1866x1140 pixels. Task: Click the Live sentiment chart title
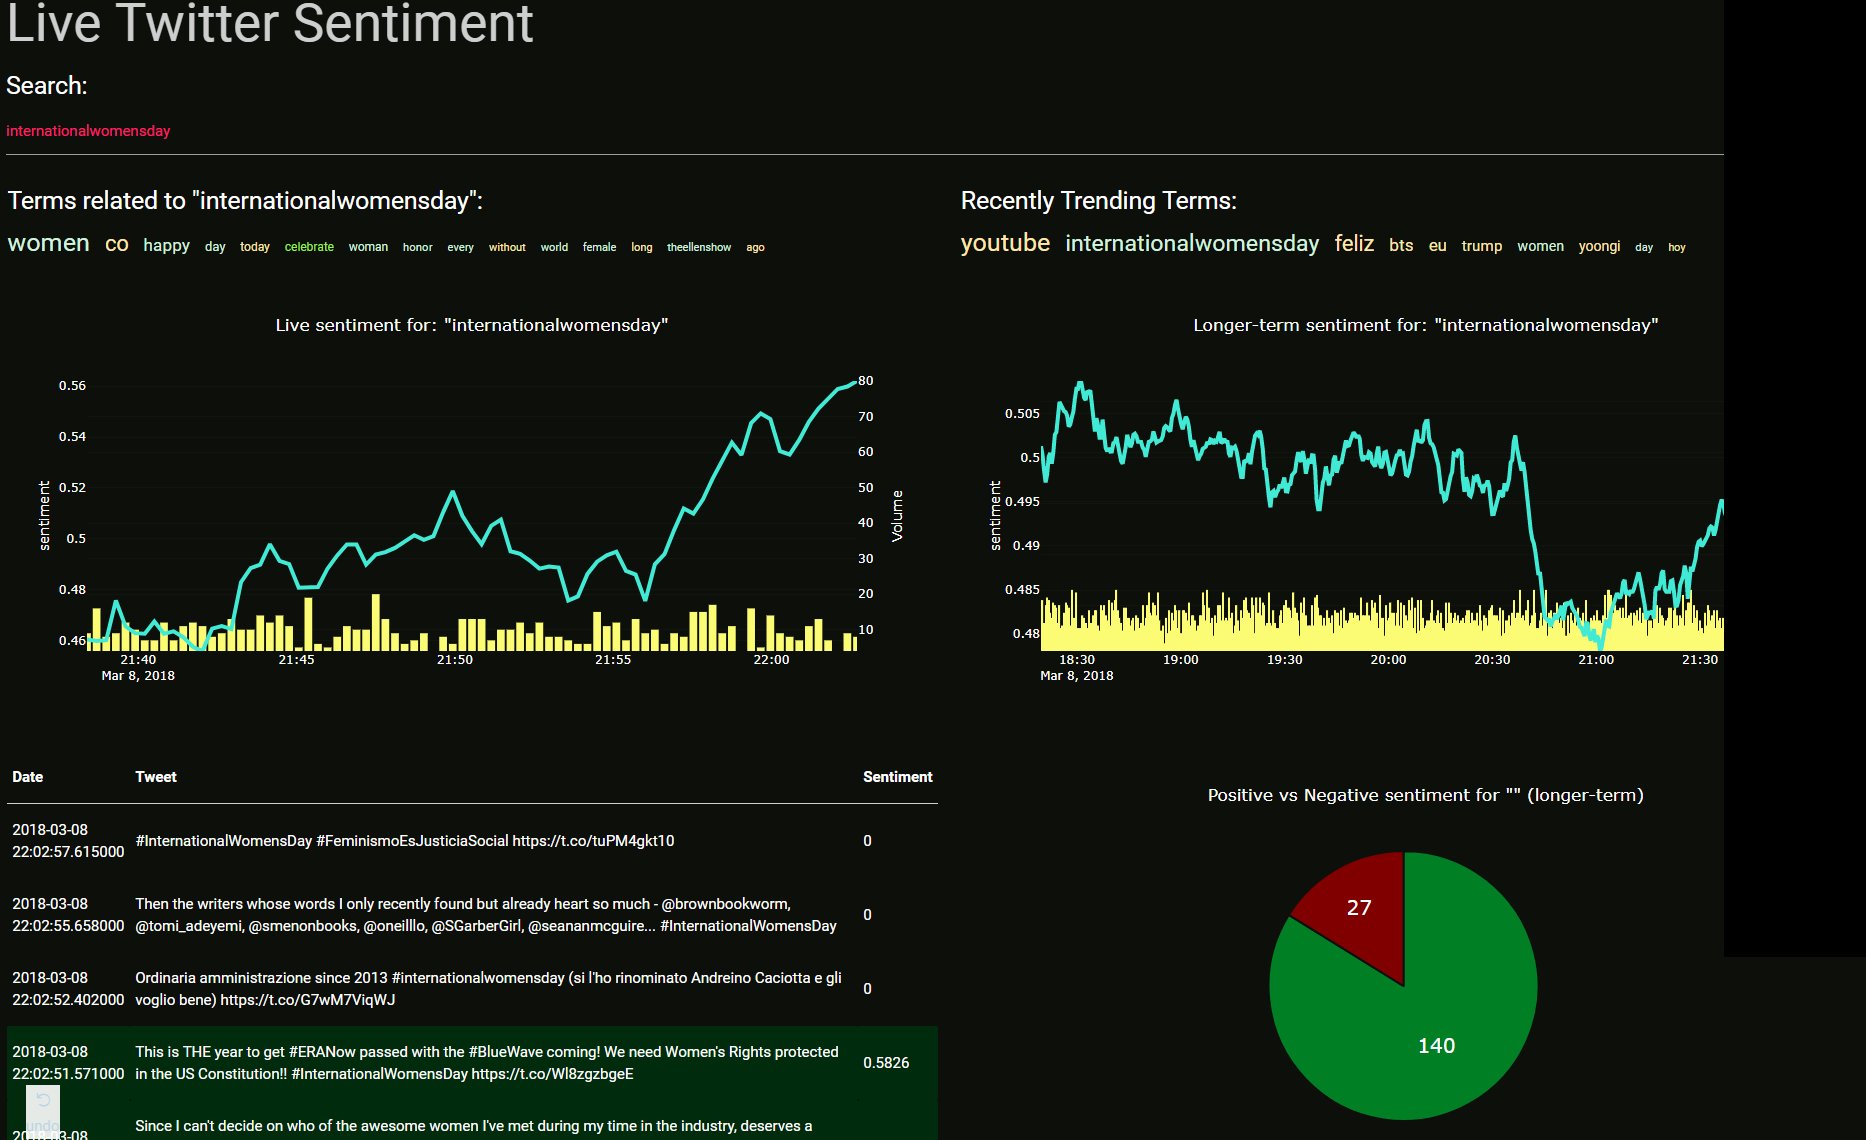click(471, 325)
